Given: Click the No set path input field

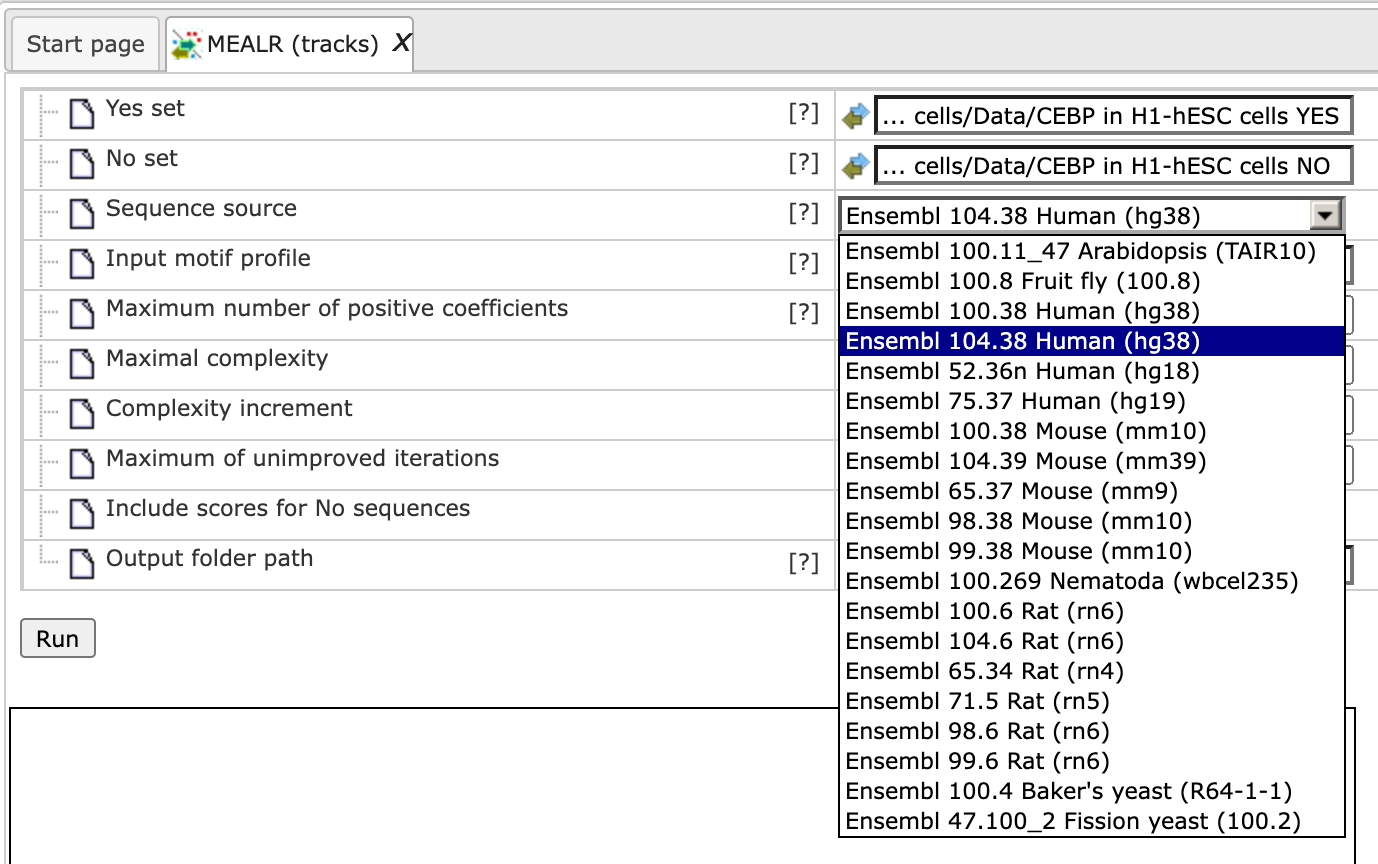Looking at the screenshot, I should pos(1114,166).
